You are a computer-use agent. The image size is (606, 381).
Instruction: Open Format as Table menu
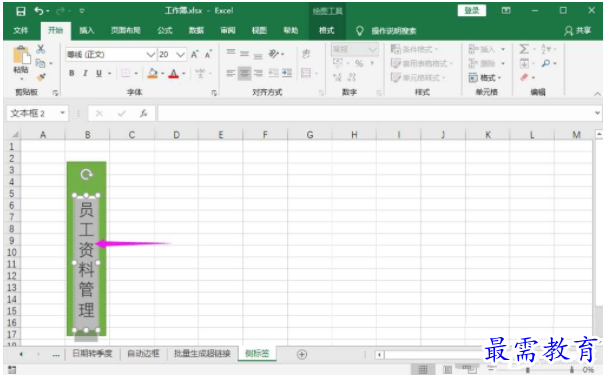coord(422,63)
